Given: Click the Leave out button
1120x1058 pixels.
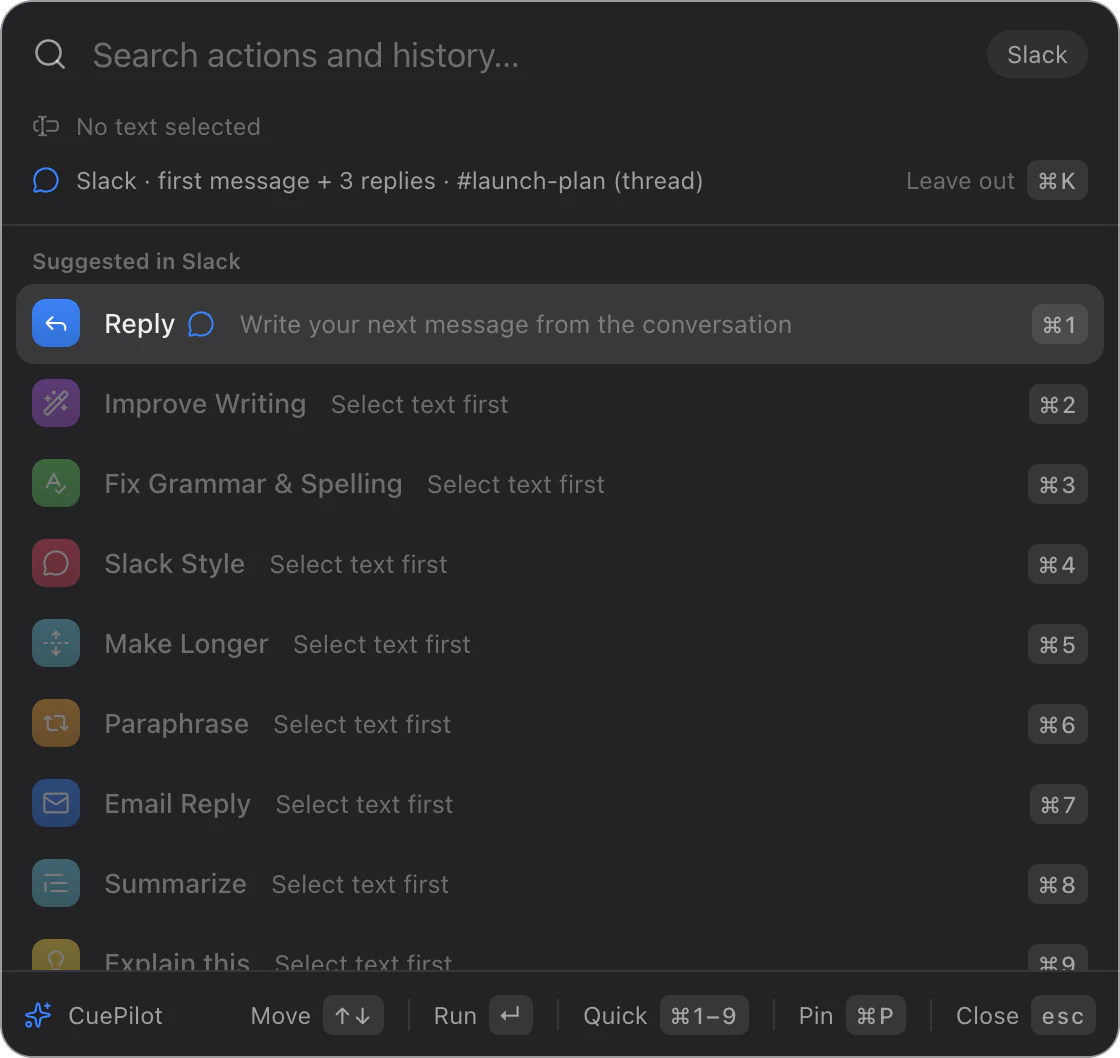Looking at the screenshot, I should click(960, 181).
